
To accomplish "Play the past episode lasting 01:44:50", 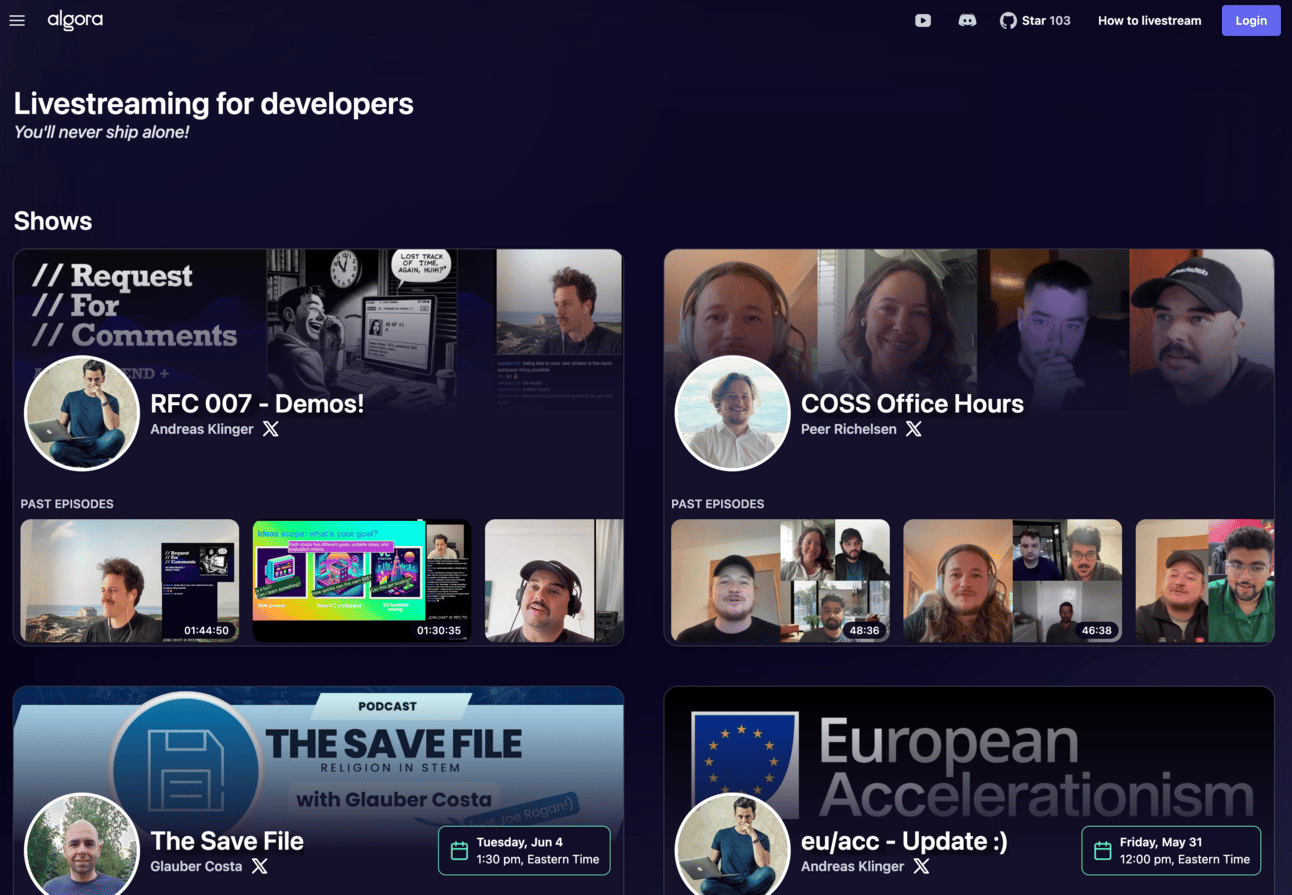I will click(x=130, y=580).
